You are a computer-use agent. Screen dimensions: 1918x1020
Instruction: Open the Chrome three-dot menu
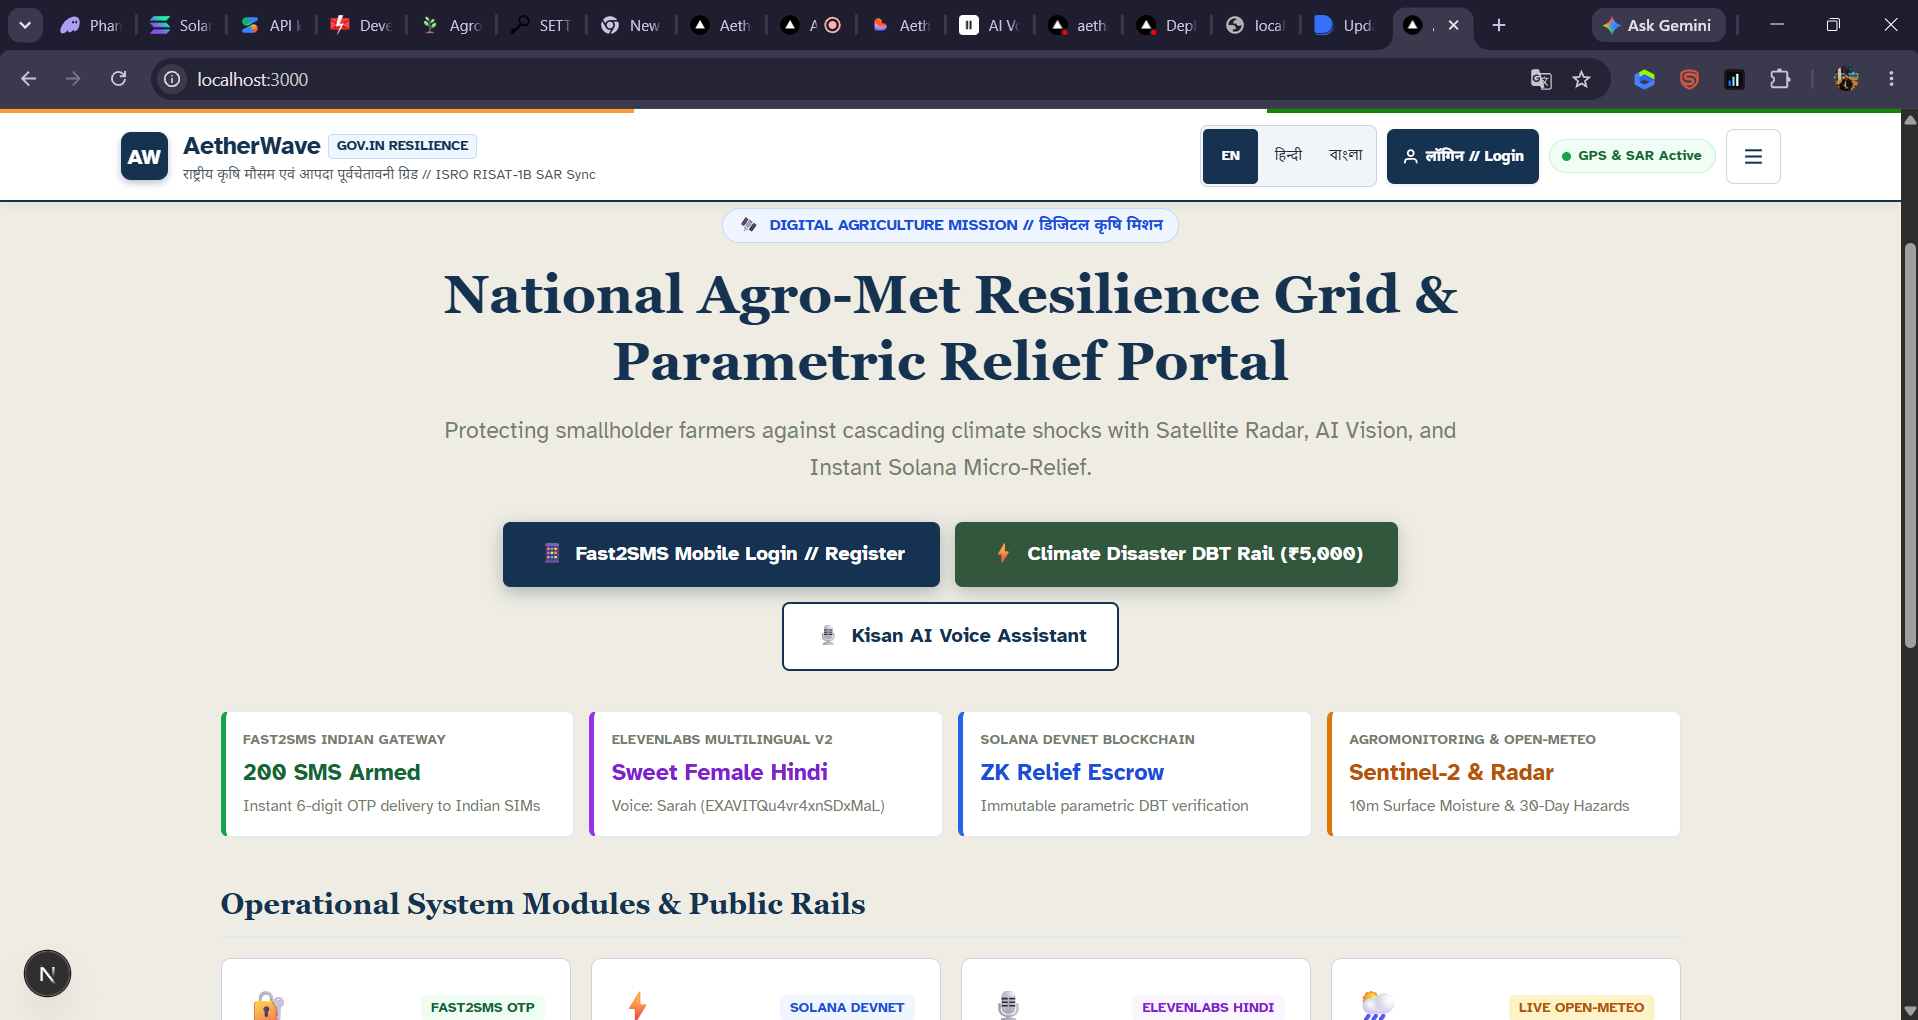click(x=1891, y=79)
